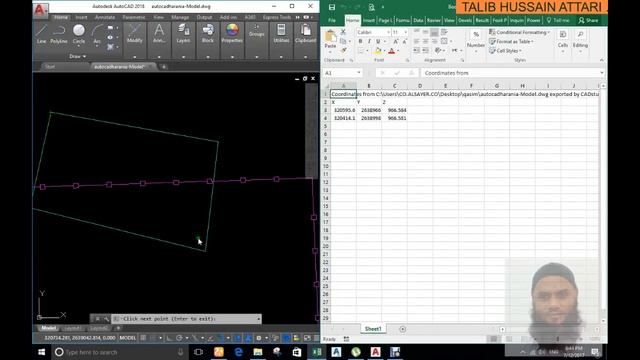Select the Line tool in AutoCAD
640x360 pixels.
[41, 33]
